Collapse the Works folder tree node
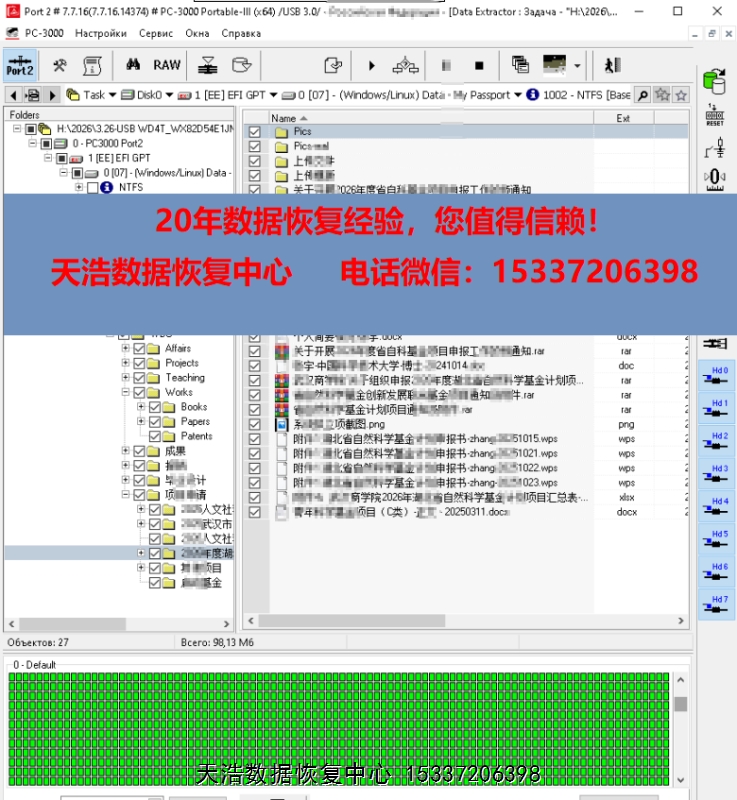The width and height of the screenshot is (737, 800). click(126, 393)
